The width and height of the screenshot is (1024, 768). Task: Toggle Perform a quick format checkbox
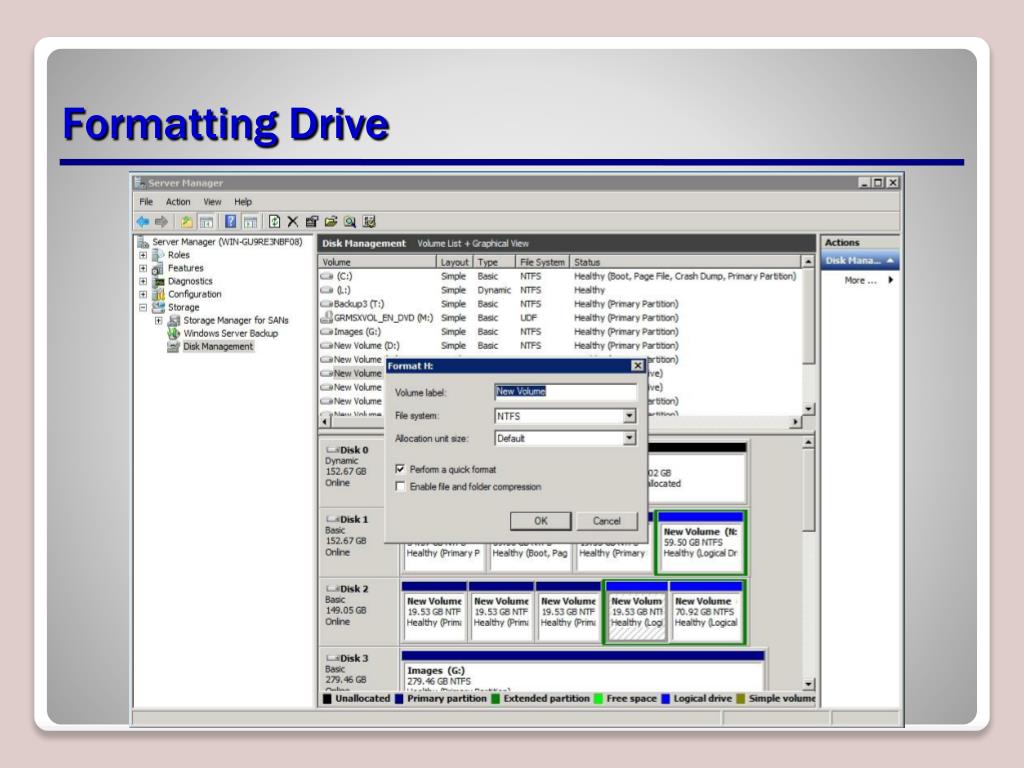click(x=400, y=469)
